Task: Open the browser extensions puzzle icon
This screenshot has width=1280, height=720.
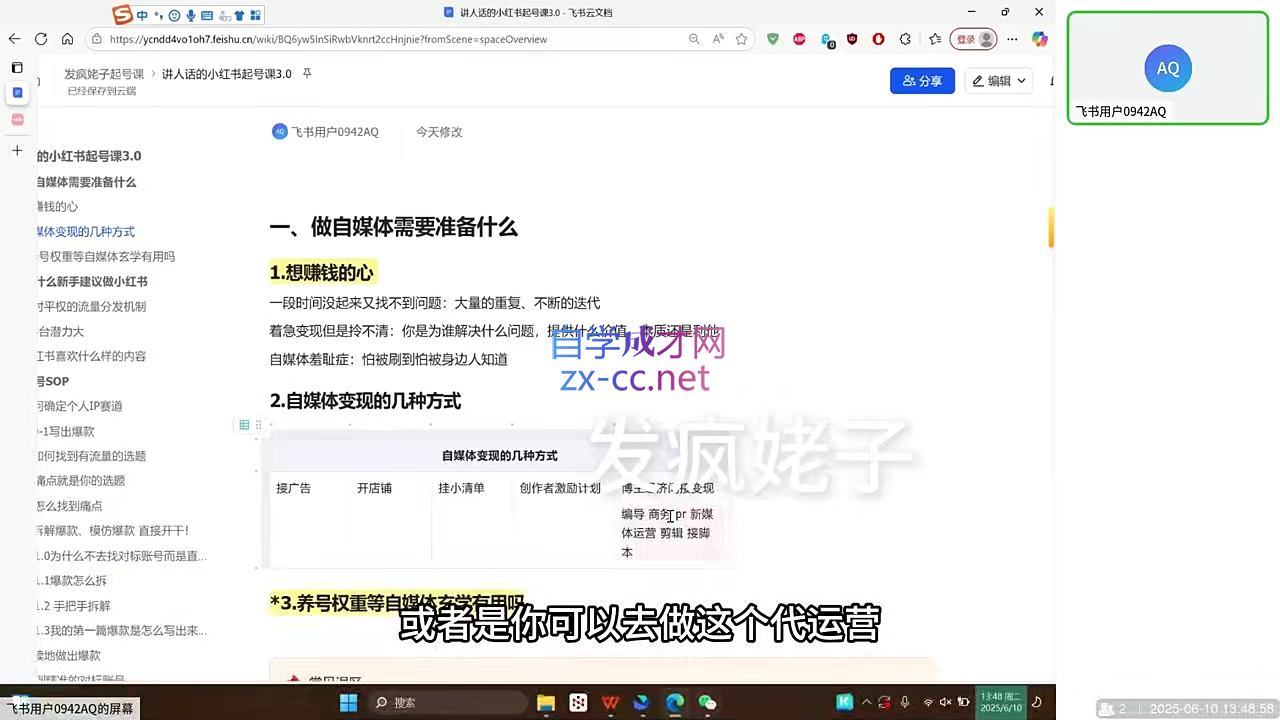Action: point(905,39)
